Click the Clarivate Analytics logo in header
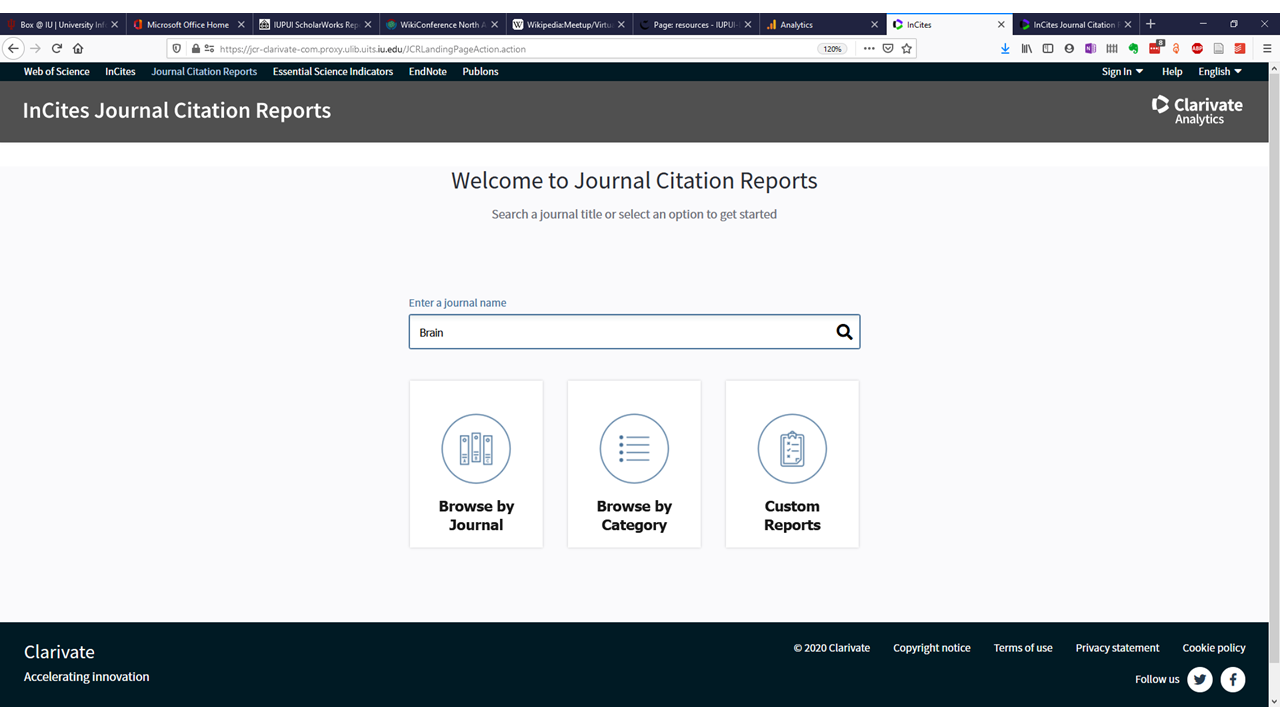Image resolution: width=1280 pixels, height=720 pixels. (x=1197, y=110)
